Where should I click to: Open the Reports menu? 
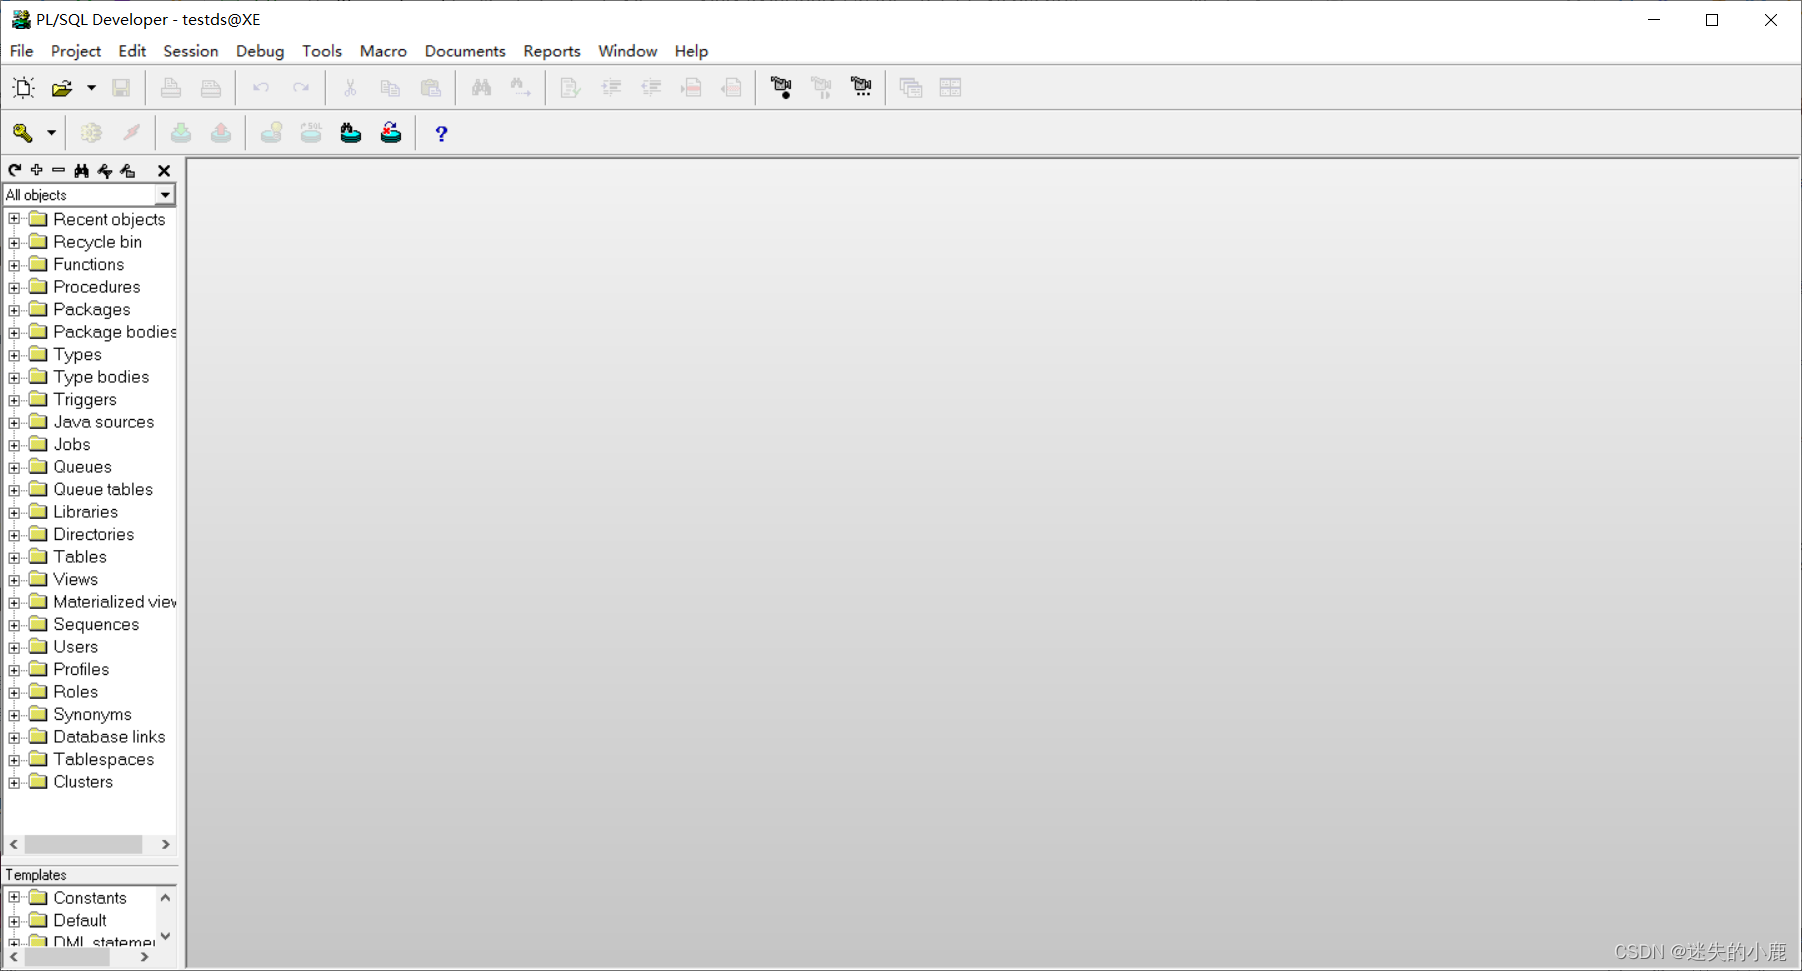tap(552, 51)
